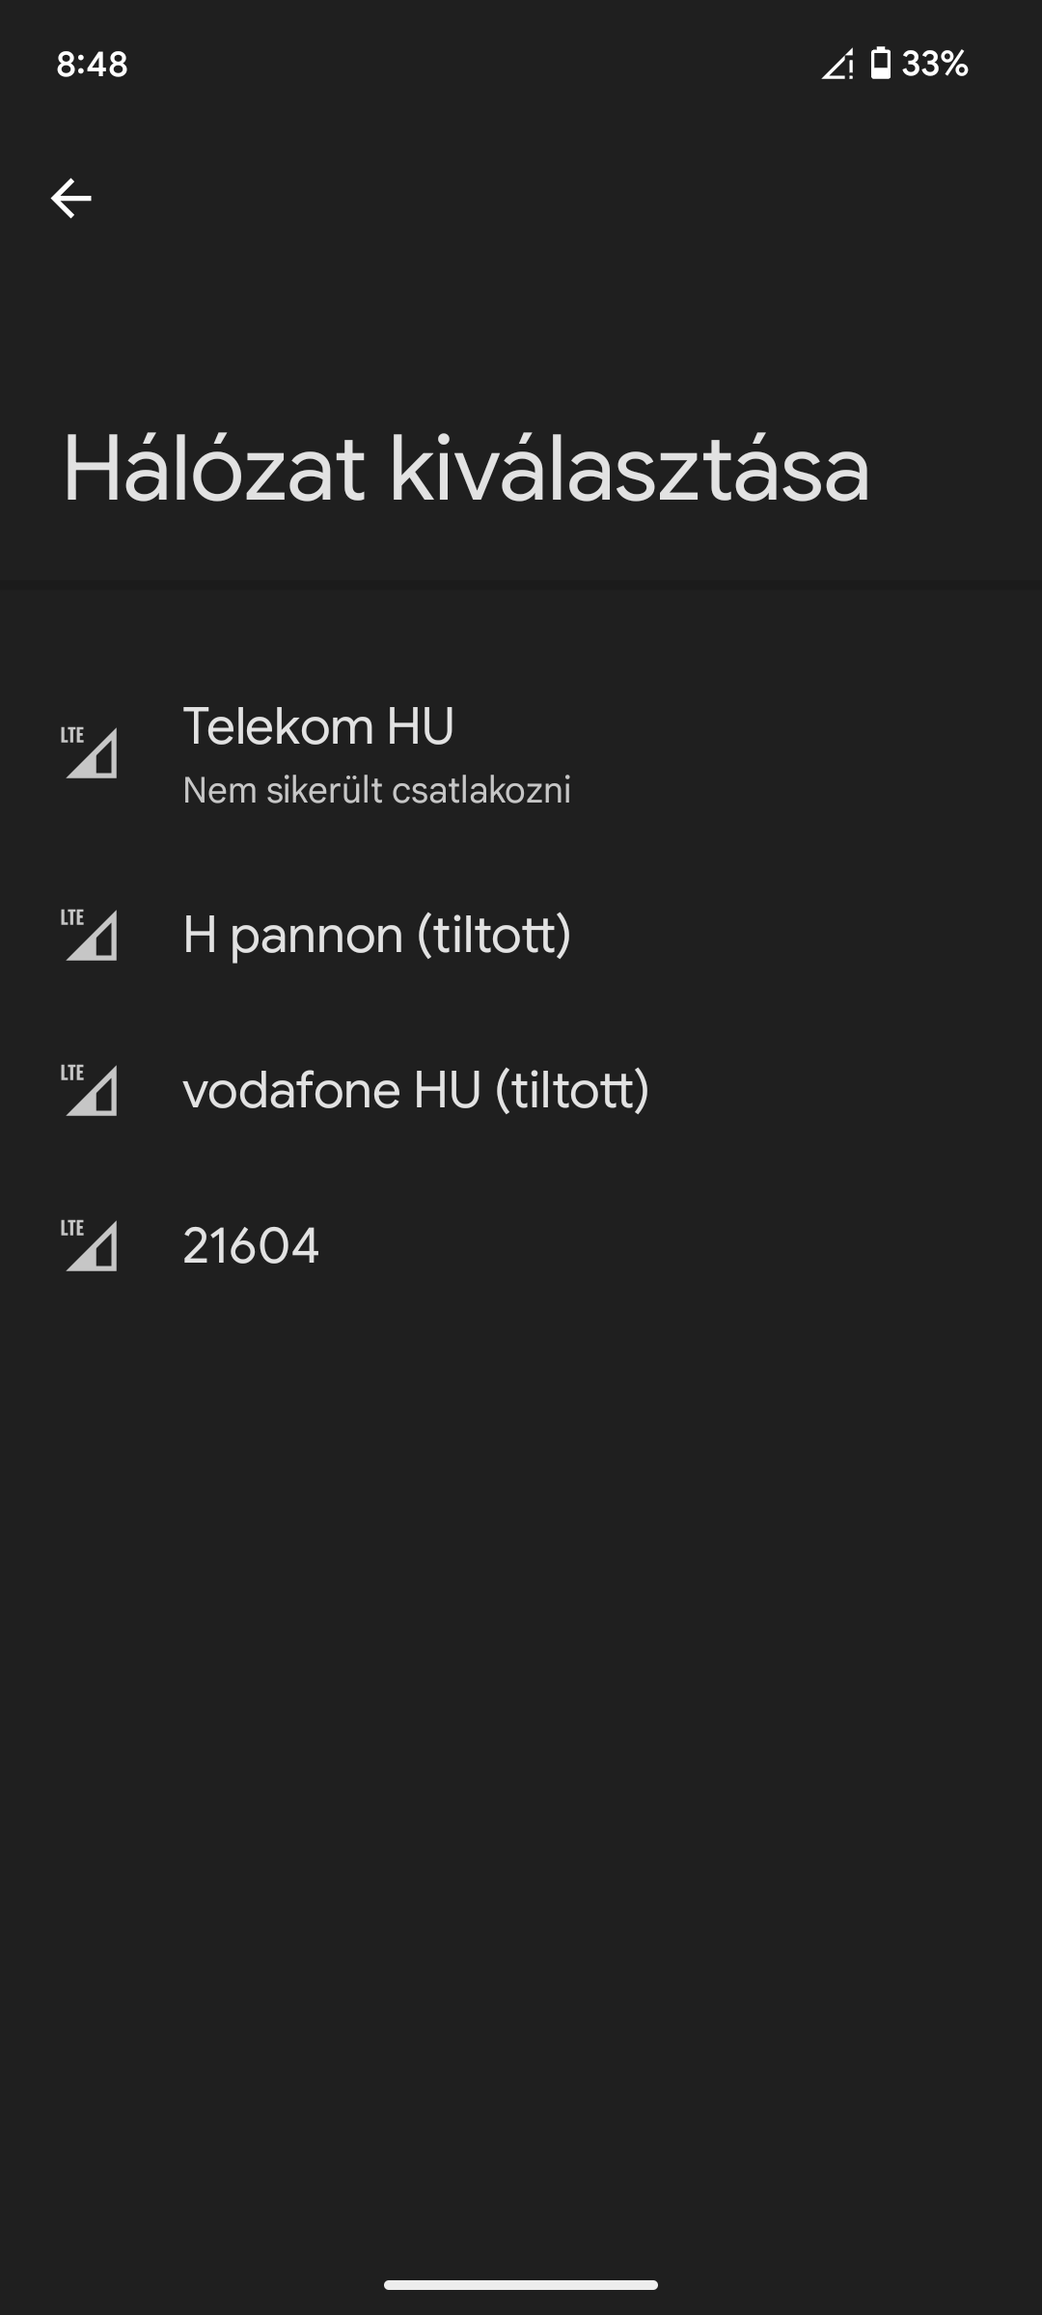1042x2315 pixels.
Task: Tap the "HU" part of vodafone HU
Action: [448, 1090]
